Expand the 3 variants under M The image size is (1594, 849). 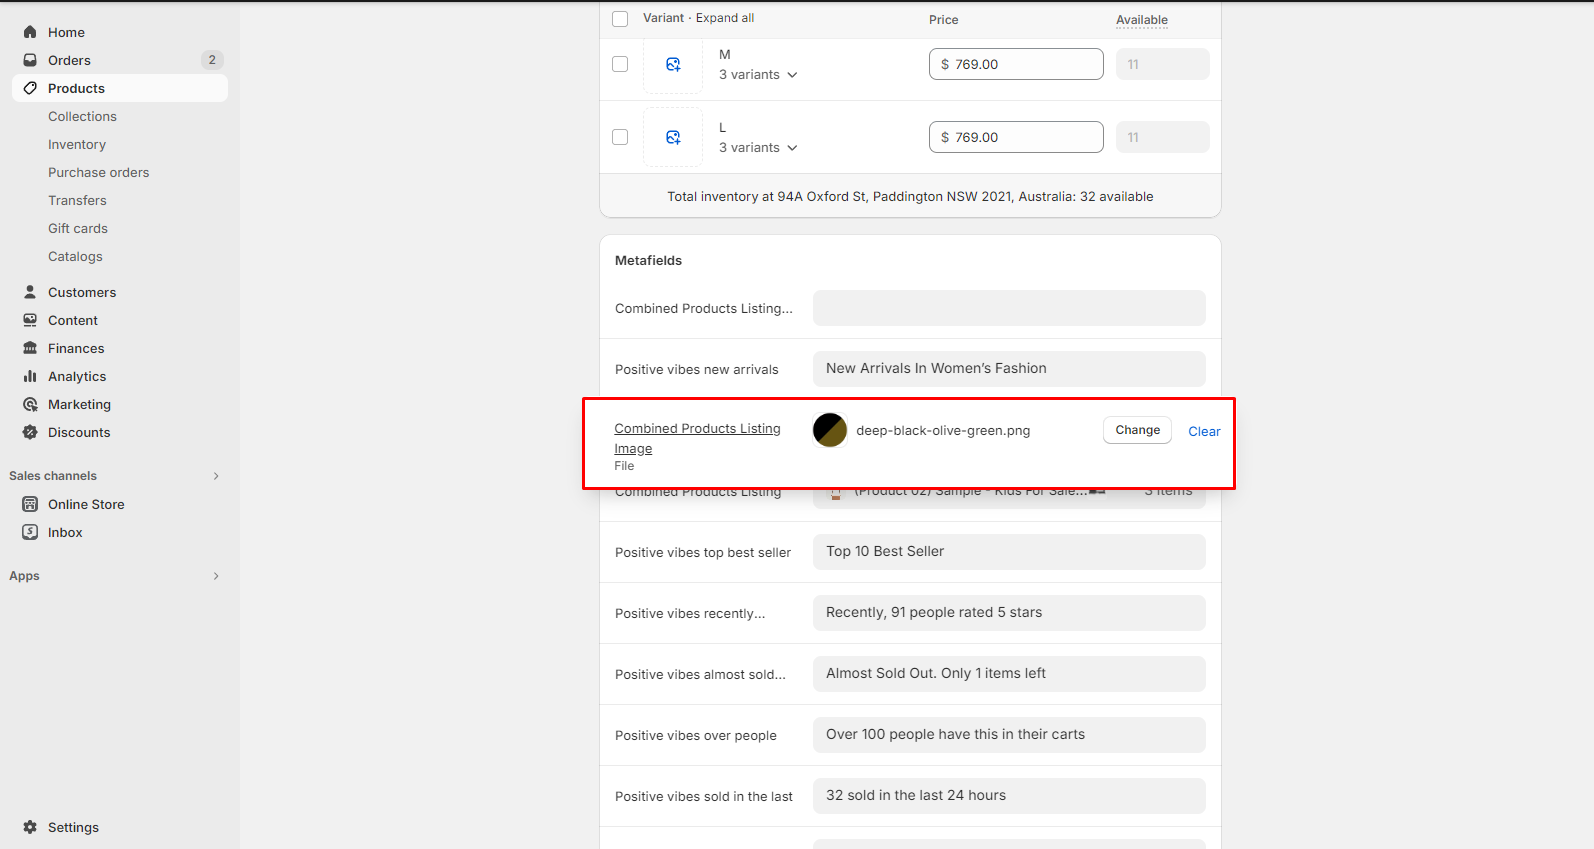[758, 75]
